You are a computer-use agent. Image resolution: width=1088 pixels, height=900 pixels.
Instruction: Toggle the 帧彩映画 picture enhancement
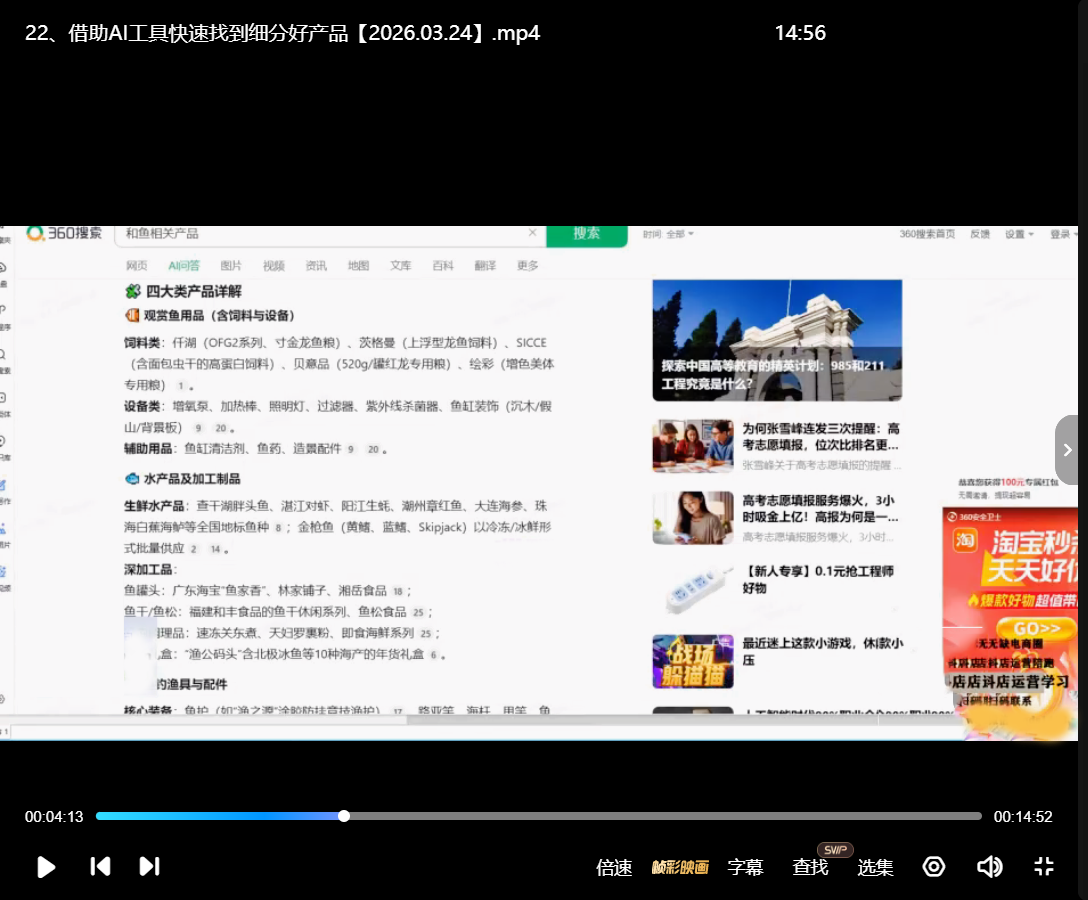680,867
